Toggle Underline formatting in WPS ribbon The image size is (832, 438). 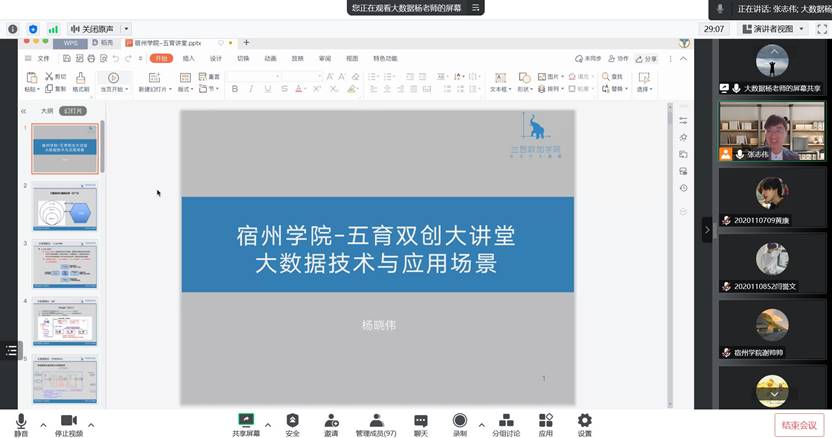click(x=269, y=89)
